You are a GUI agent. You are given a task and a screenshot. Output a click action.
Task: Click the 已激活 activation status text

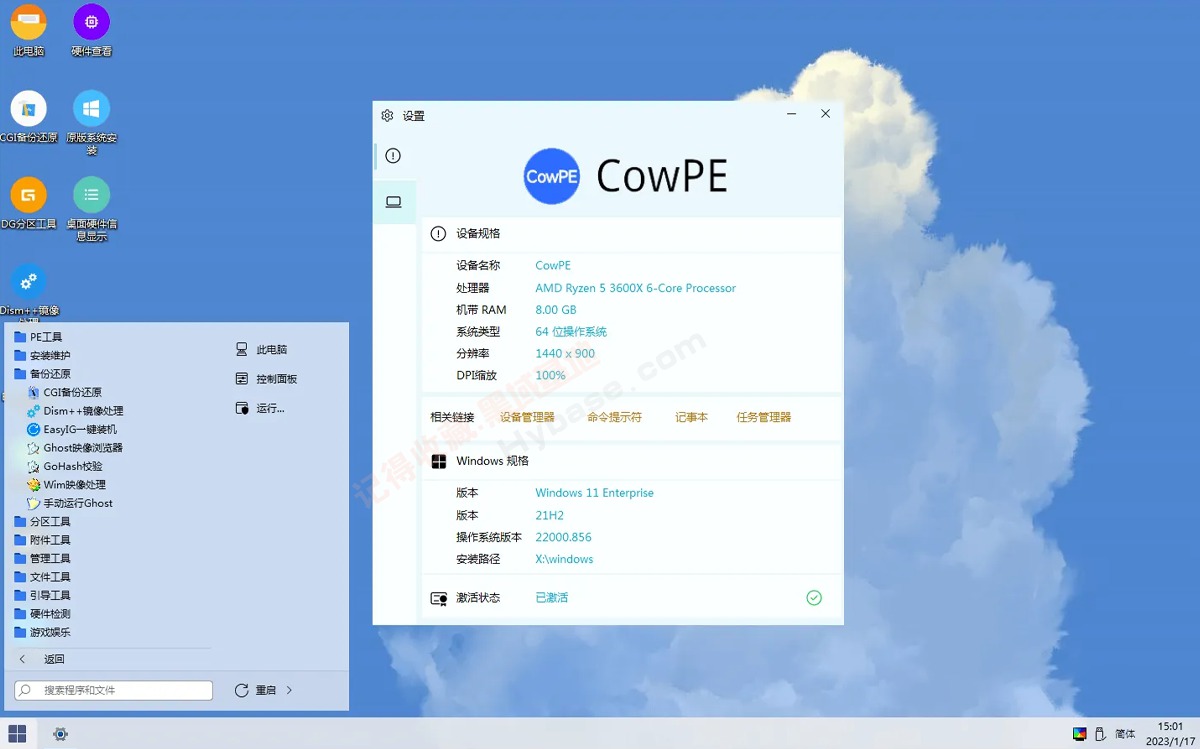tap(552, 598)
